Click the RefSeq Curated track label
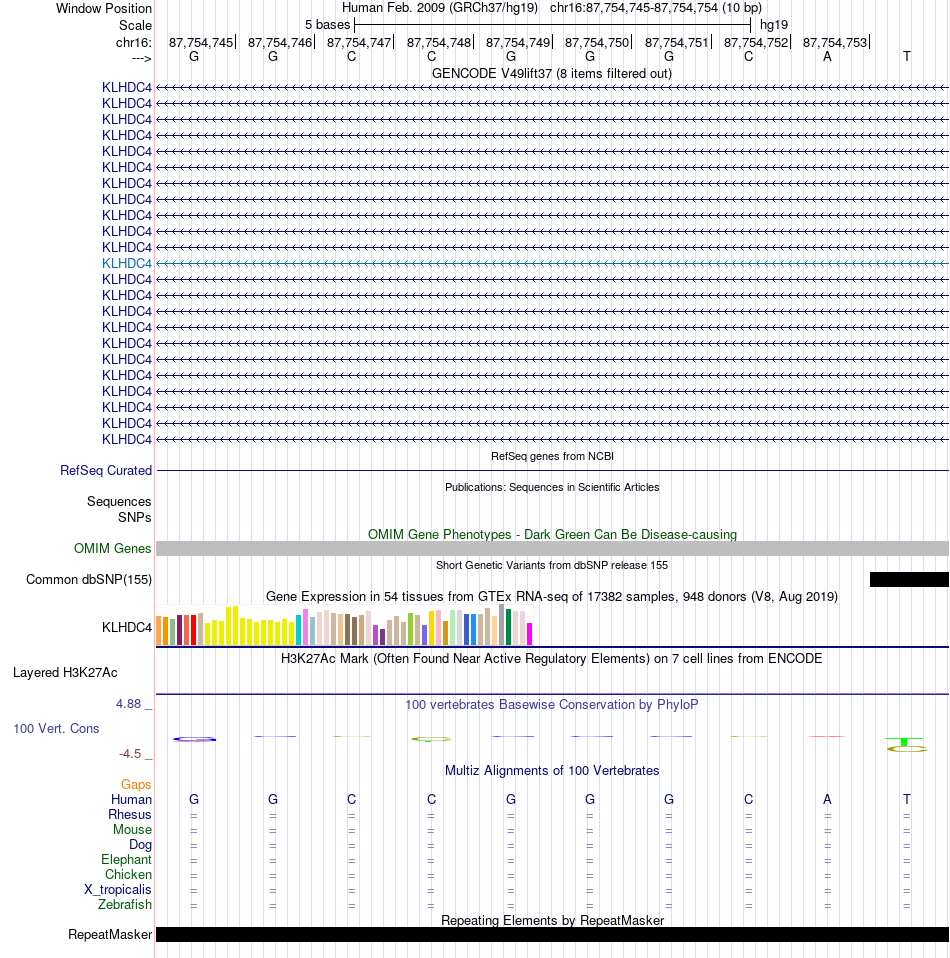 [x=106, y=470]
